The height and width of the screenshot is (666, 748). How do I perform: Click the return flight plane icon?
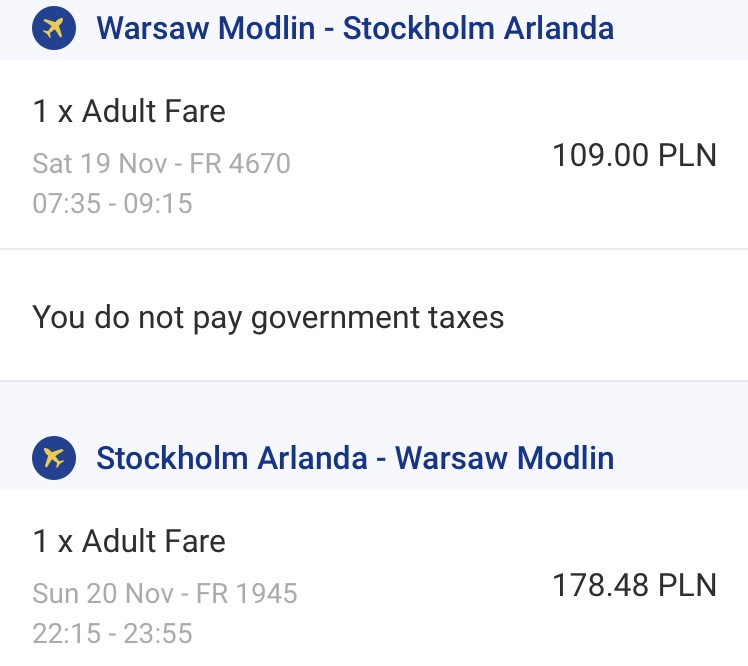54,458
